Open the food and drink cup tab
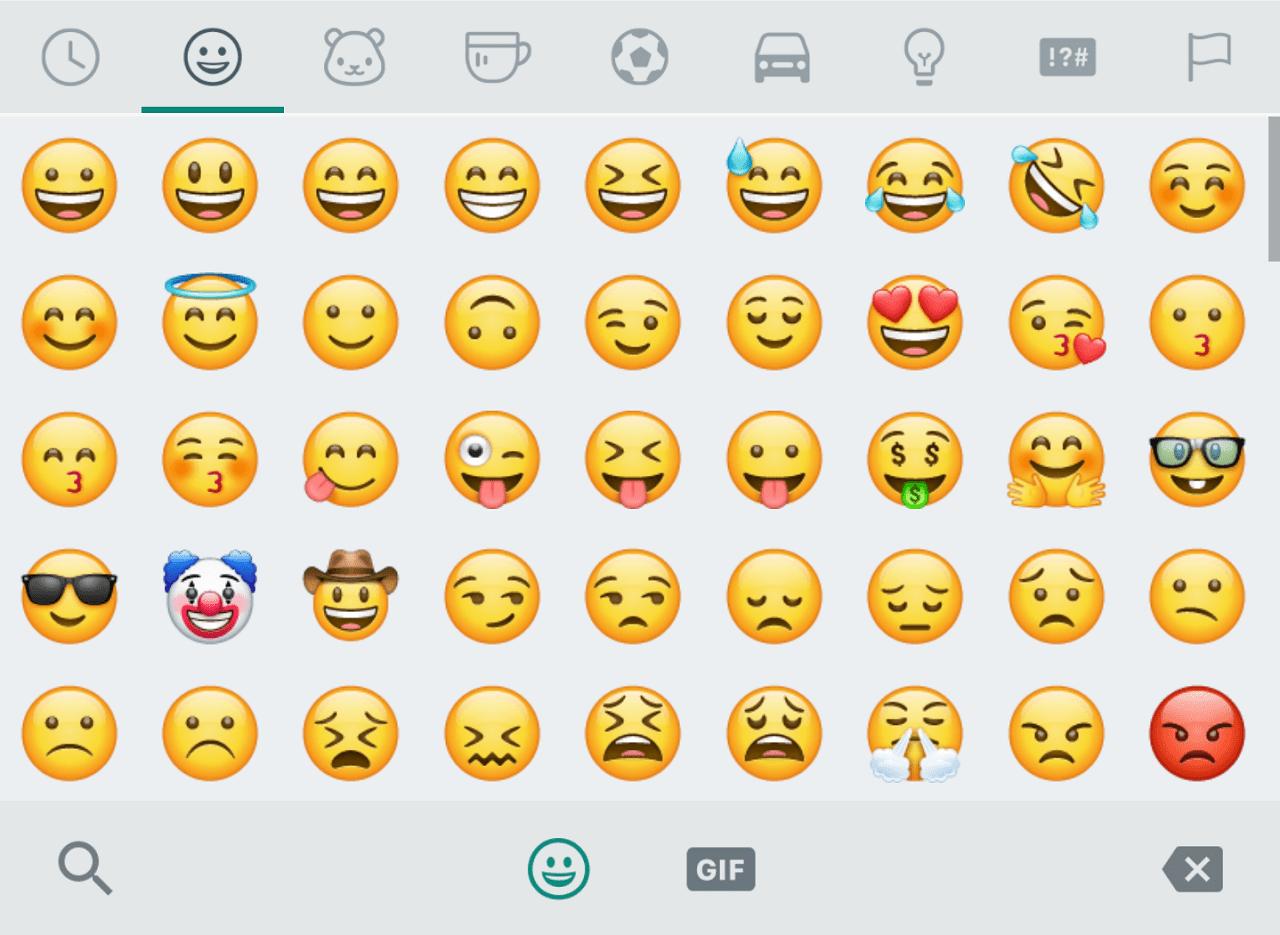The image size is (1280, 935). 497,56
